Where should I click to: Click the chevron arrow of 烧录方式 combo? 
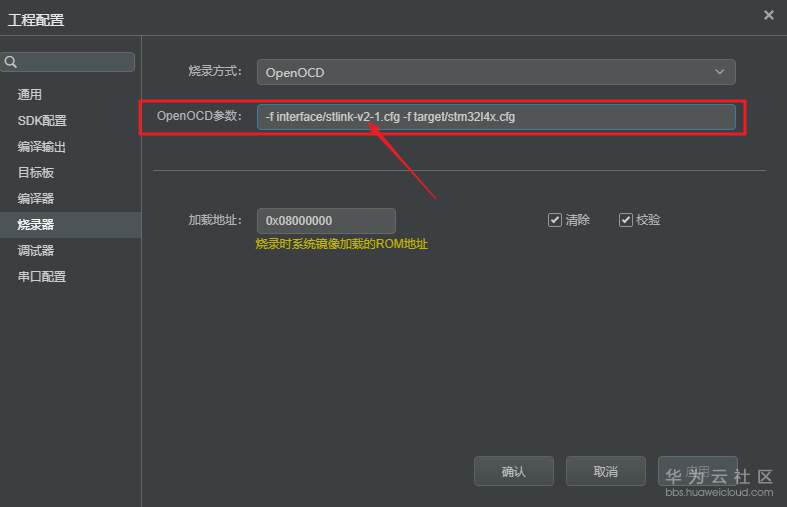(720, 72)
